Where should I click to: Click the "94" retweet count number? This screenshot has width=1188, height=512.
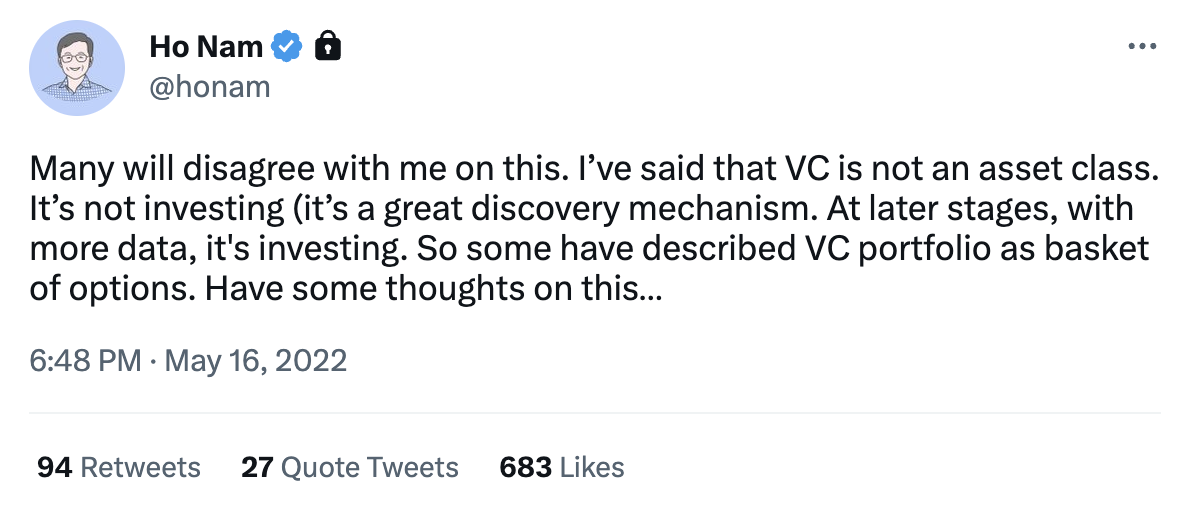coord(54,467)
